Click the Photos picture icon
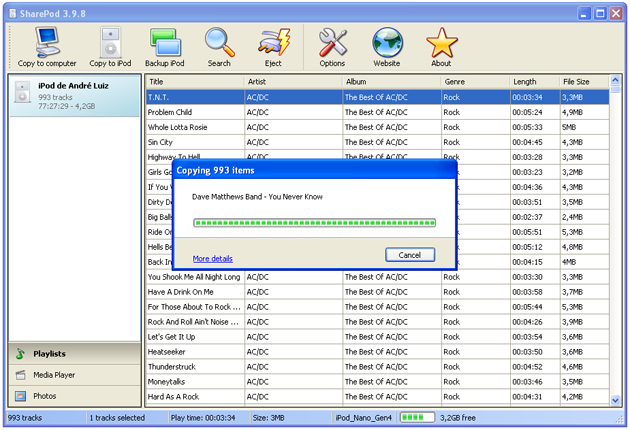Viewport: 630px width, 430px height. pos(20,396)
